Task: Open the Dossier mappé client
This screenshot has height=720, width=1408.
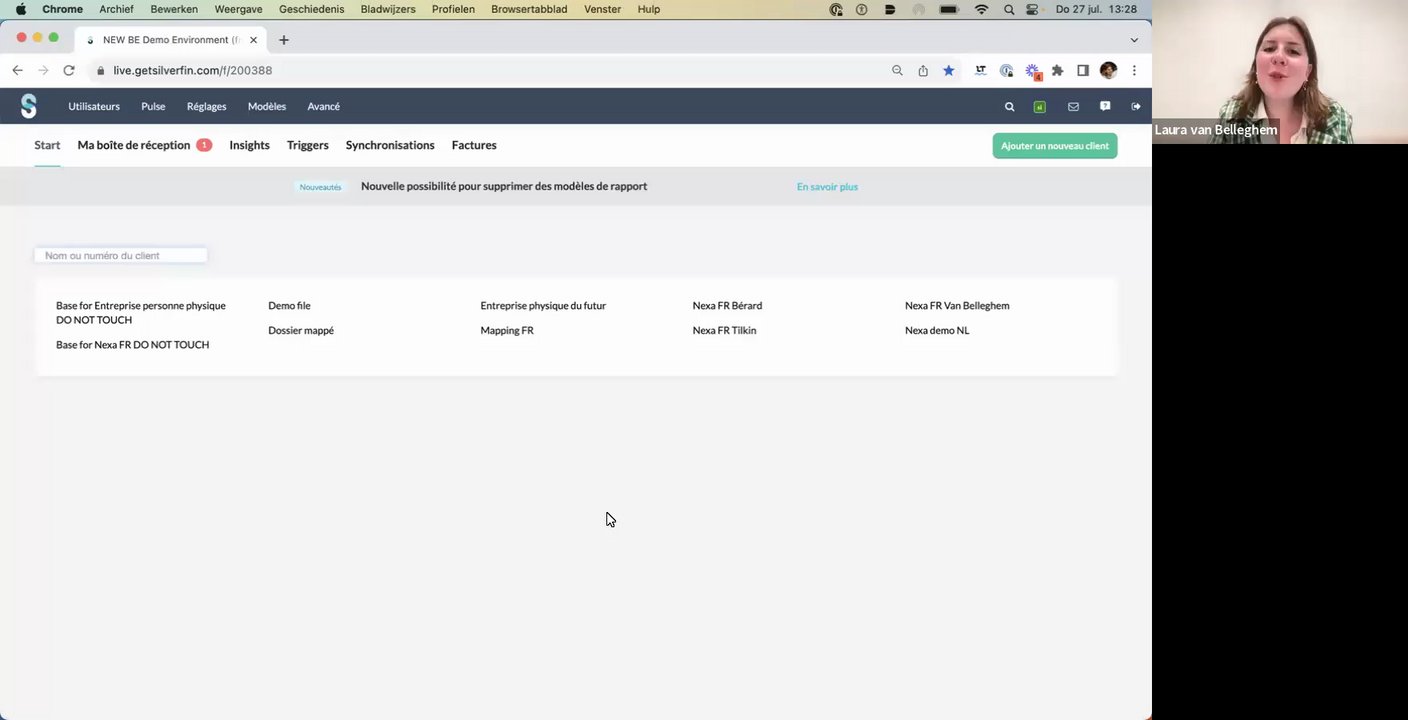Action: (301, 330)
